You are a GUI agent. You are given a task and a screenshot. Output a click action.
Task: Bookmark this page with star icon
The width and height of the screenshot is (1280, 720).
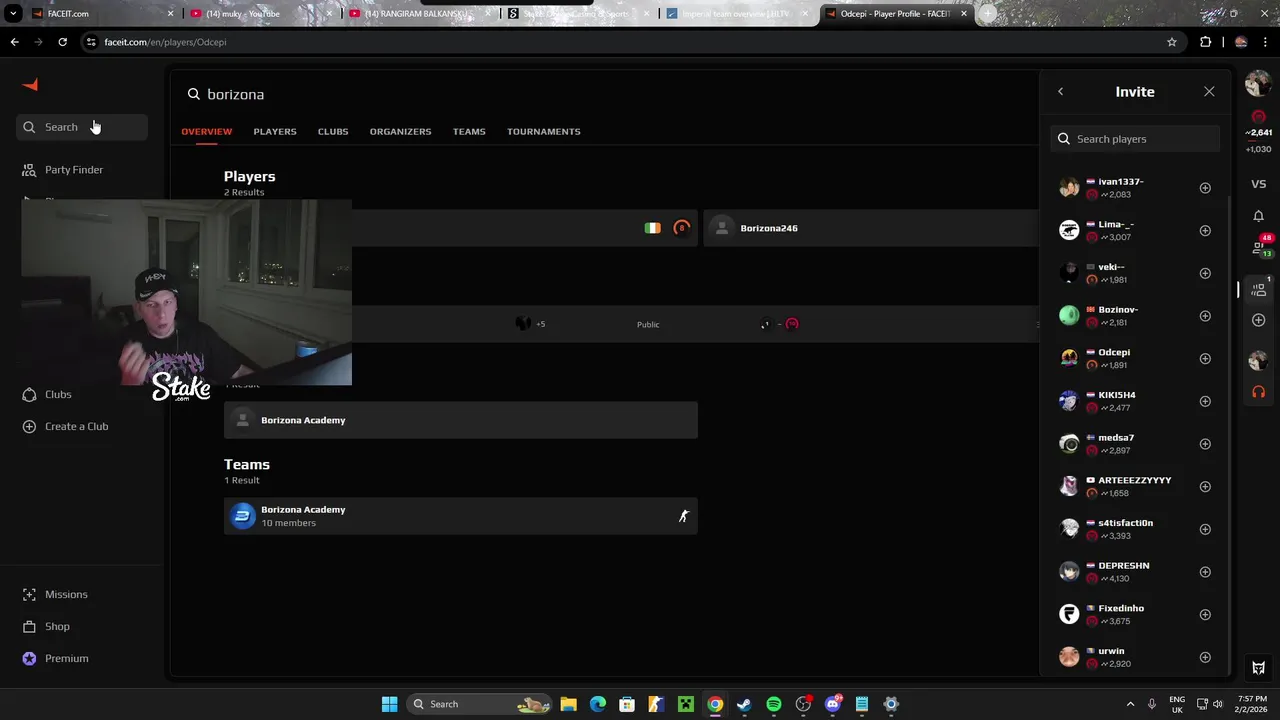pos(1172,42)
